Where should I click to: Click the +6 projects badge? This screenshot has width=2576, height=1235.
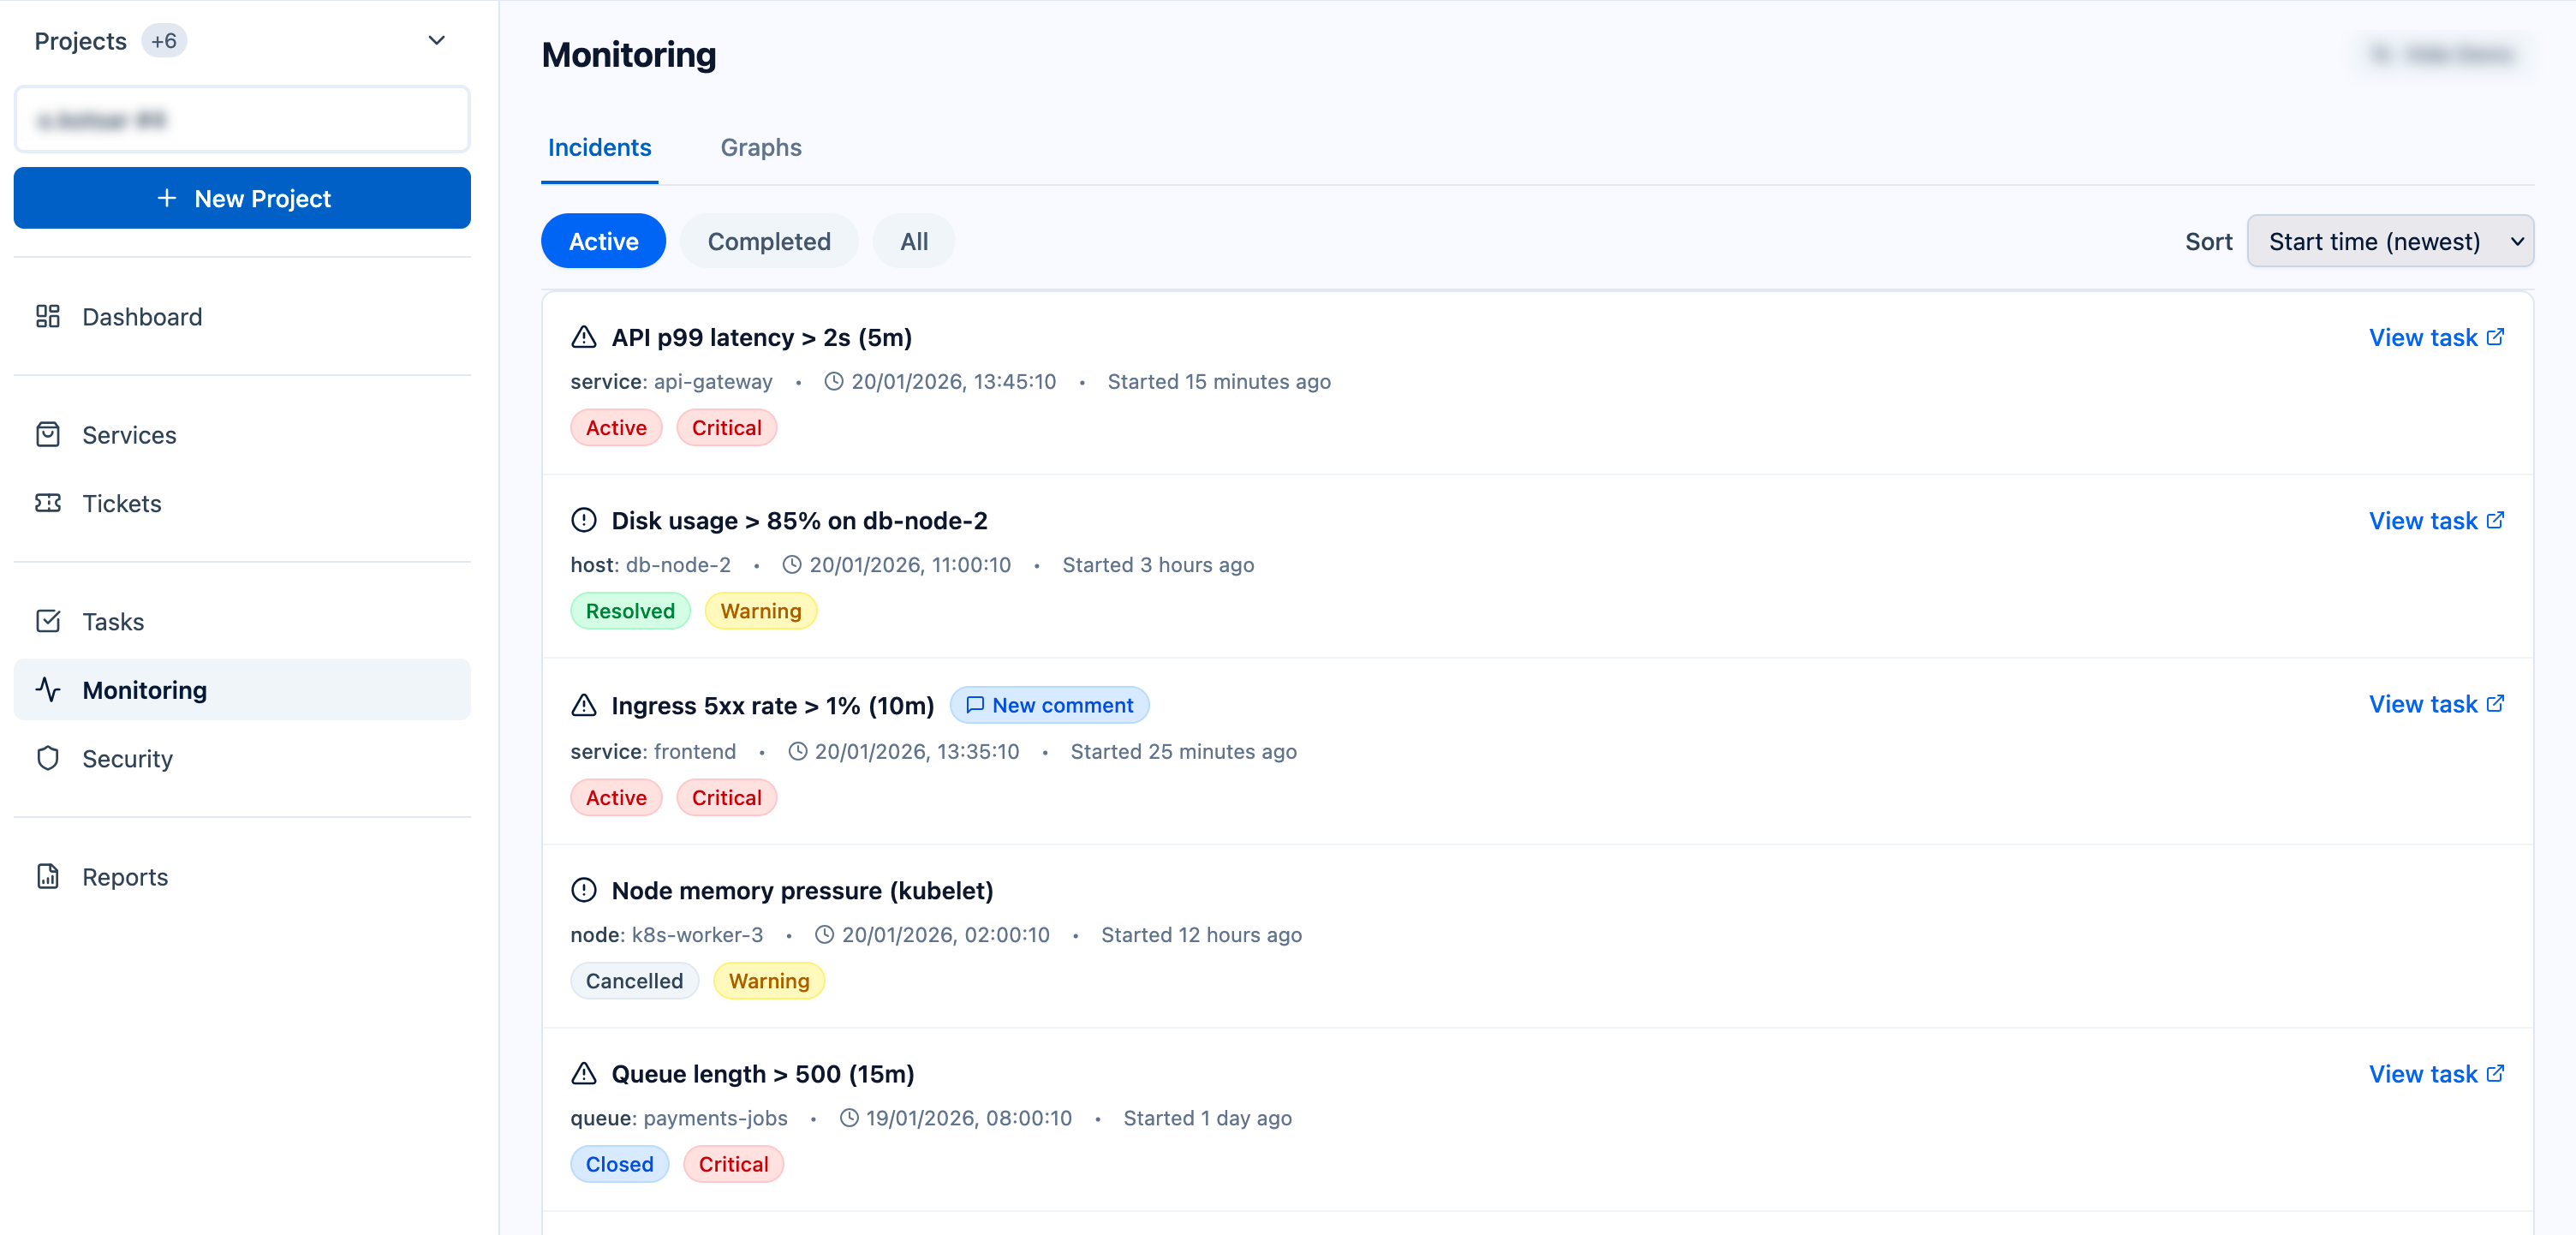click(164, 41)
